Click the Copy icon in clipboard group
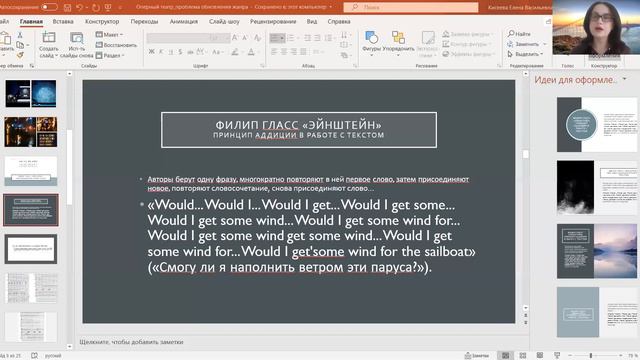Screen dimensions: 640x360 20,45
